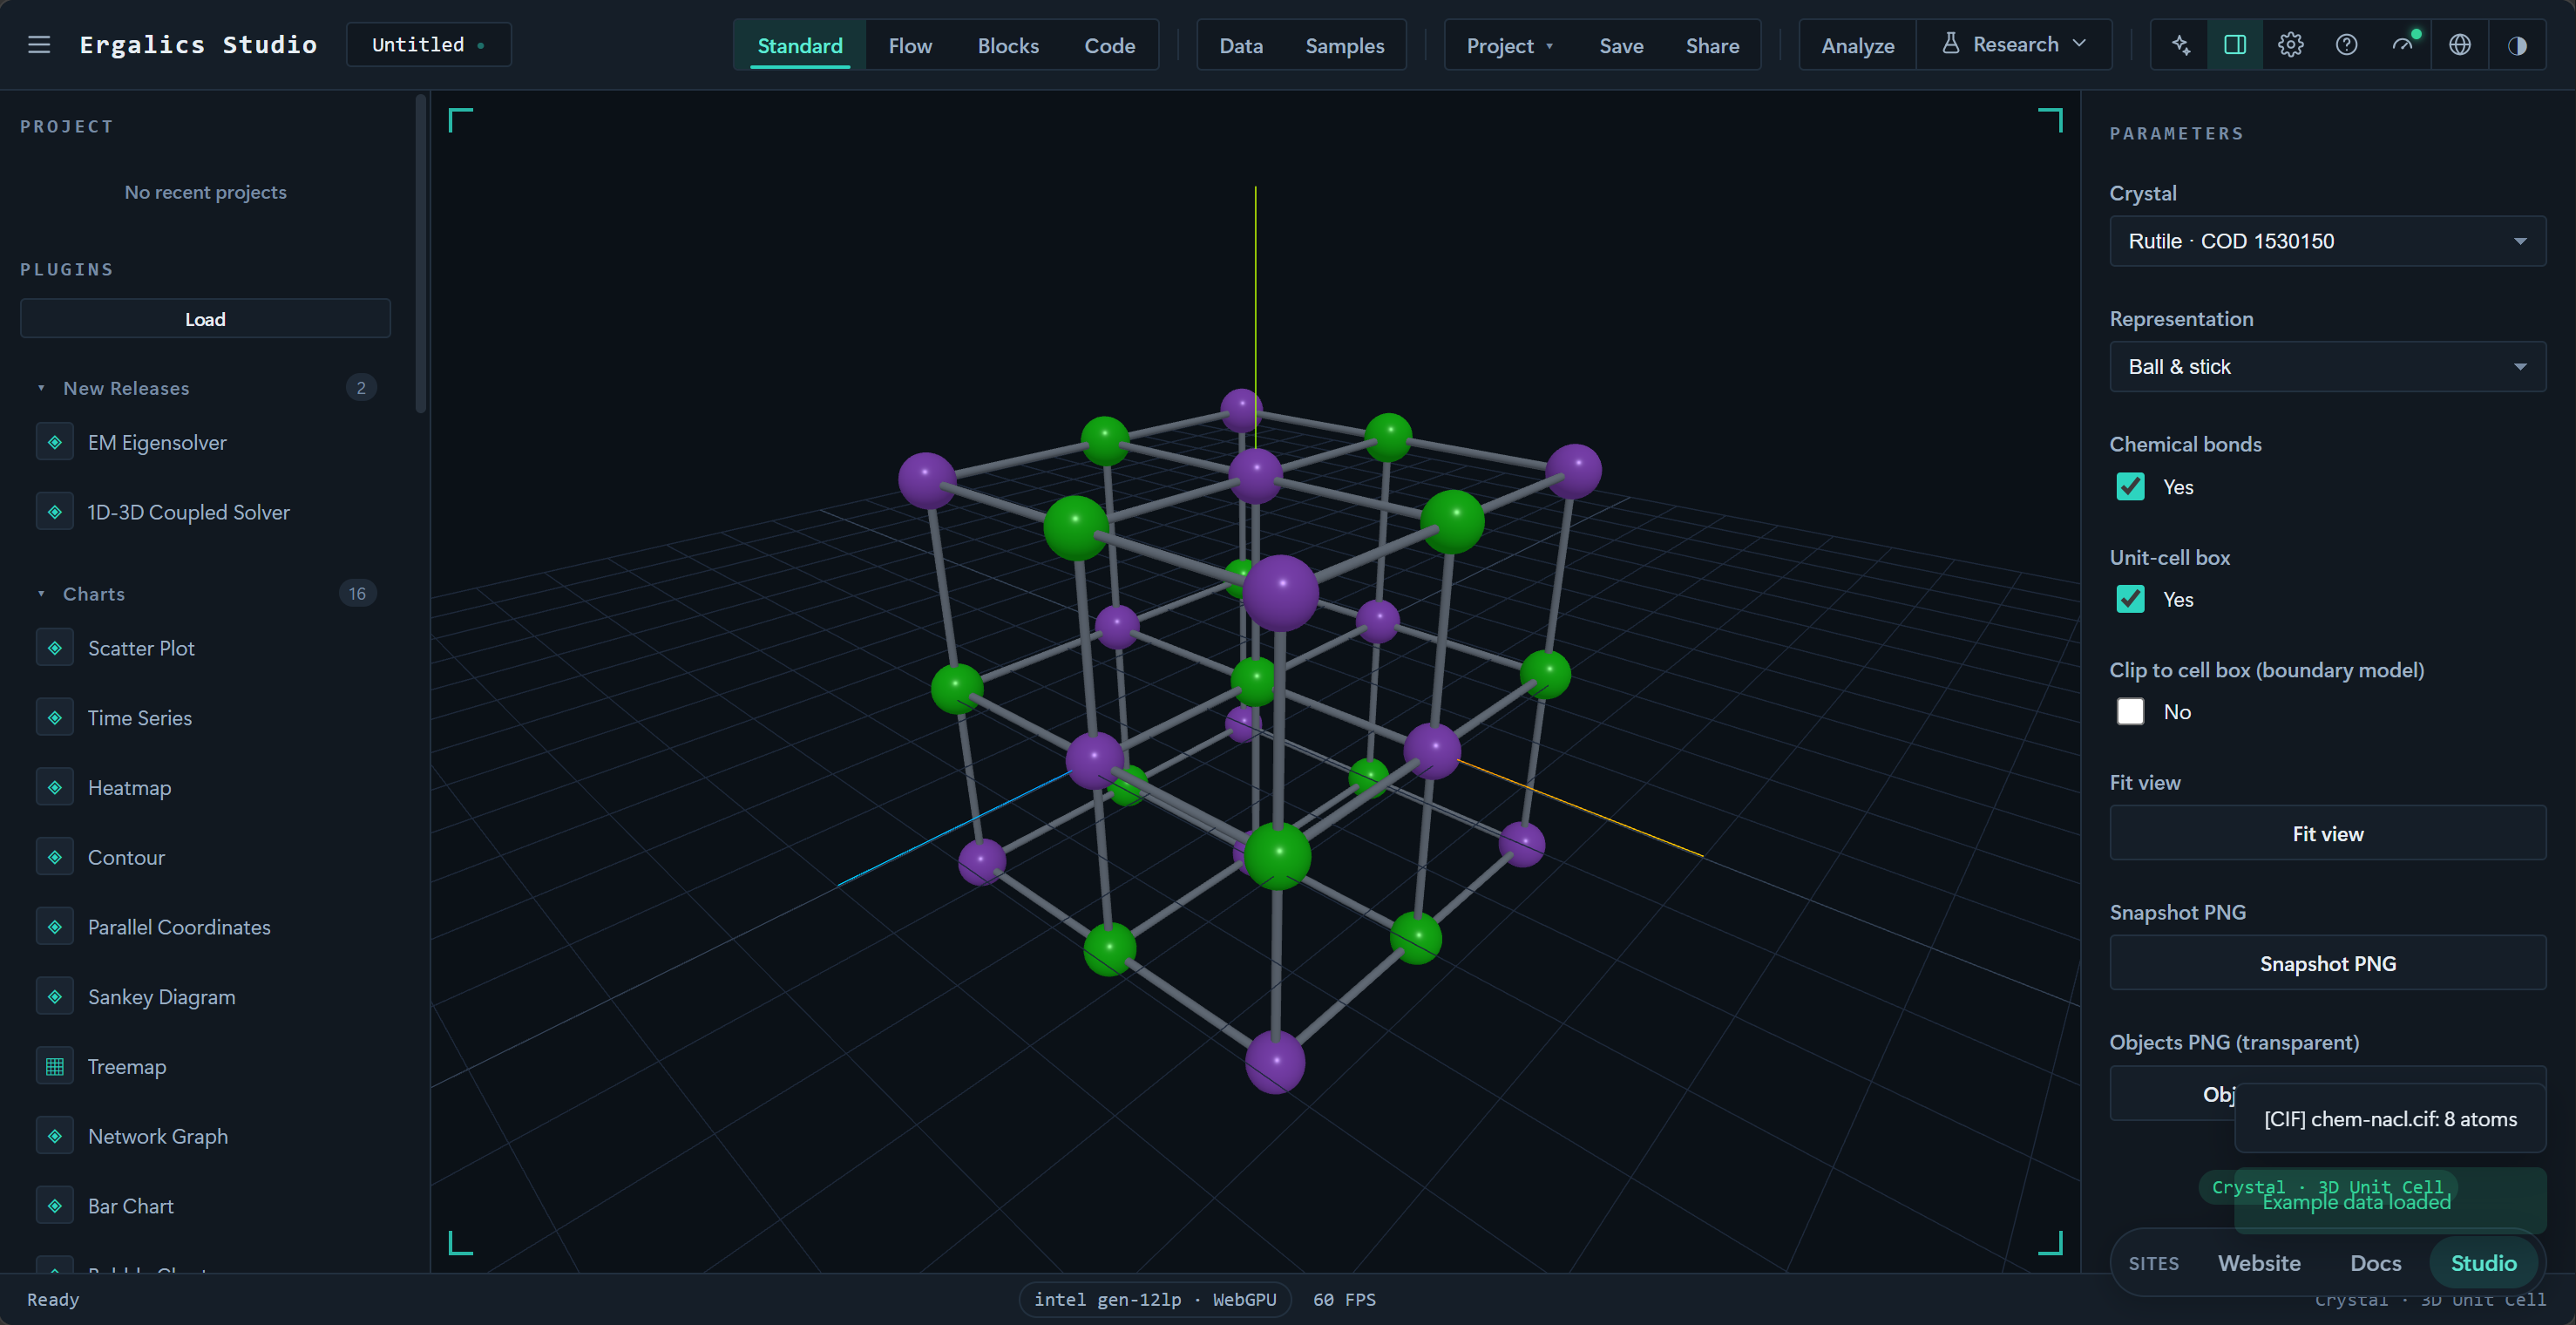The width and height of the screenshot is (2576, 1325).
Task: Open the hamburger menu icon
Action: pos(39,45)
